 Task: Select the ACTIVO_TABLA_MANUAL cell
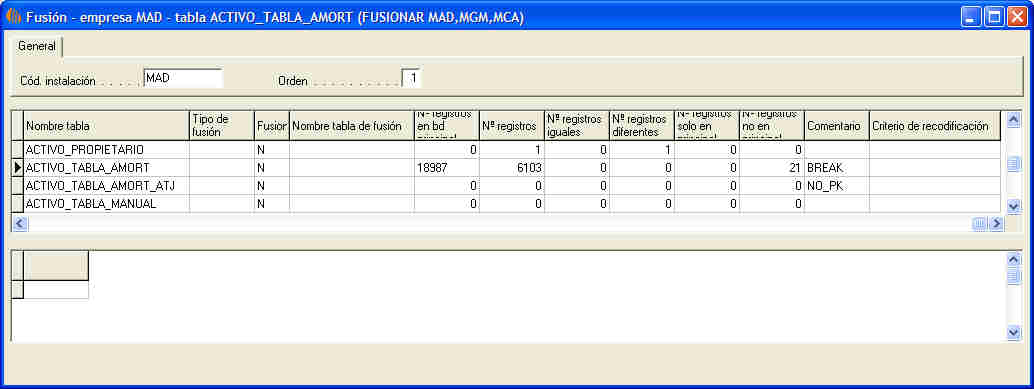[106, 204]
